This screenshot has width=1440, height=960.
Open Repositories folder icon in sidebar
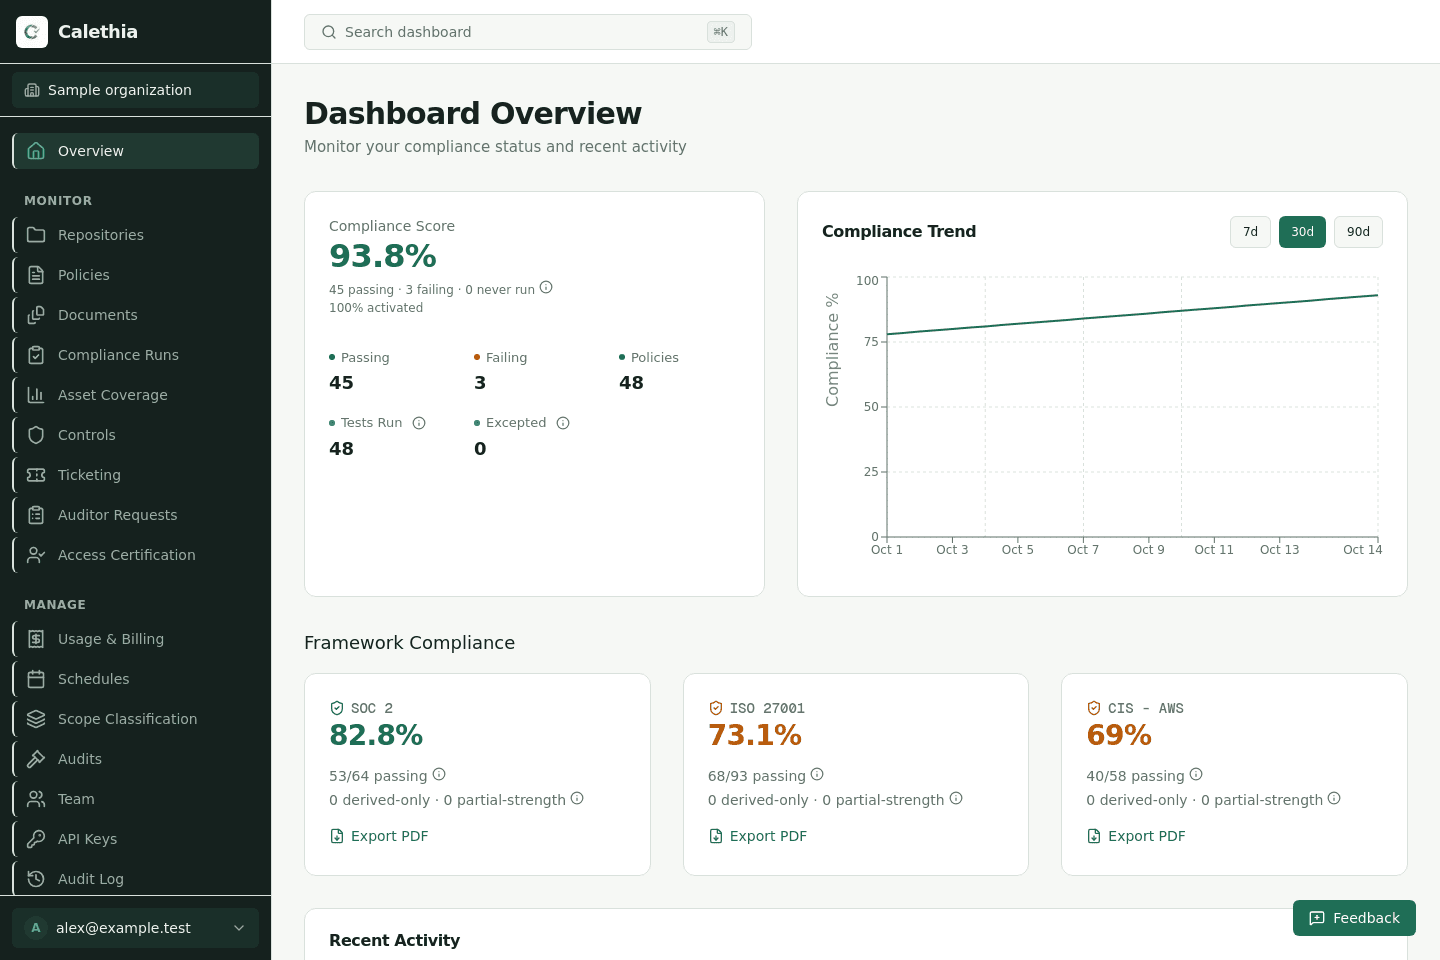tap(36, 235)
